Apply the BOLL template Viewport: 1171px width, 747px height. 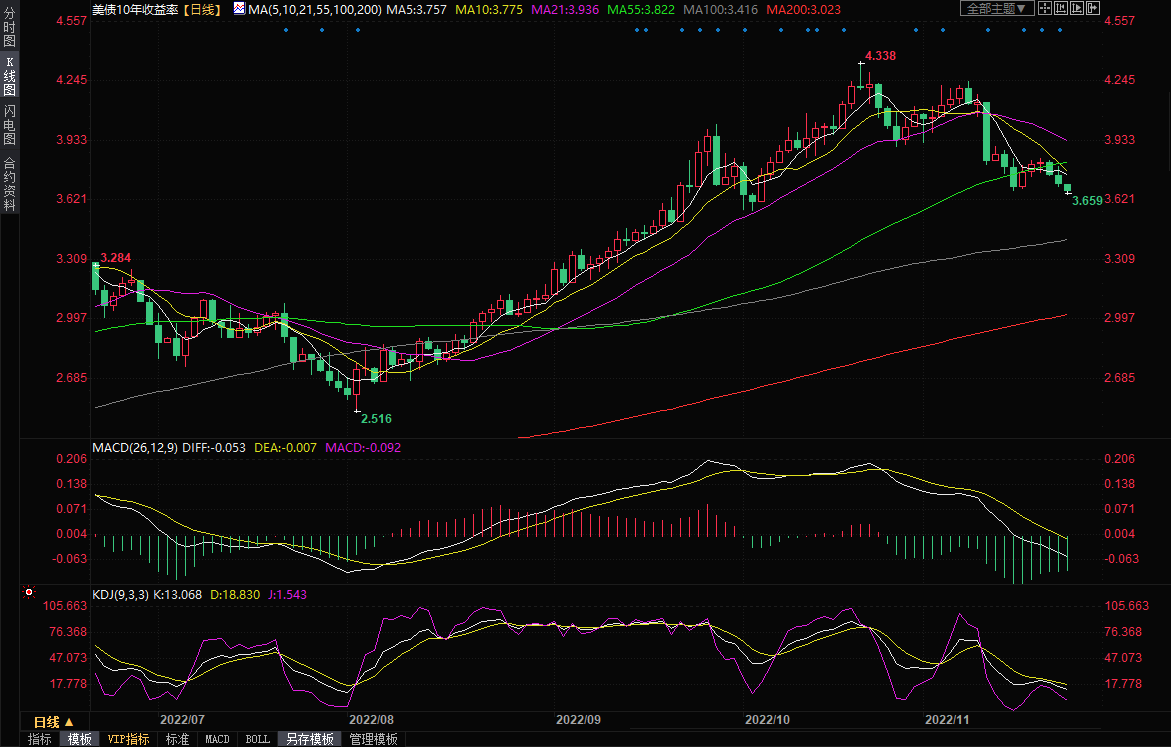(257, 739)
